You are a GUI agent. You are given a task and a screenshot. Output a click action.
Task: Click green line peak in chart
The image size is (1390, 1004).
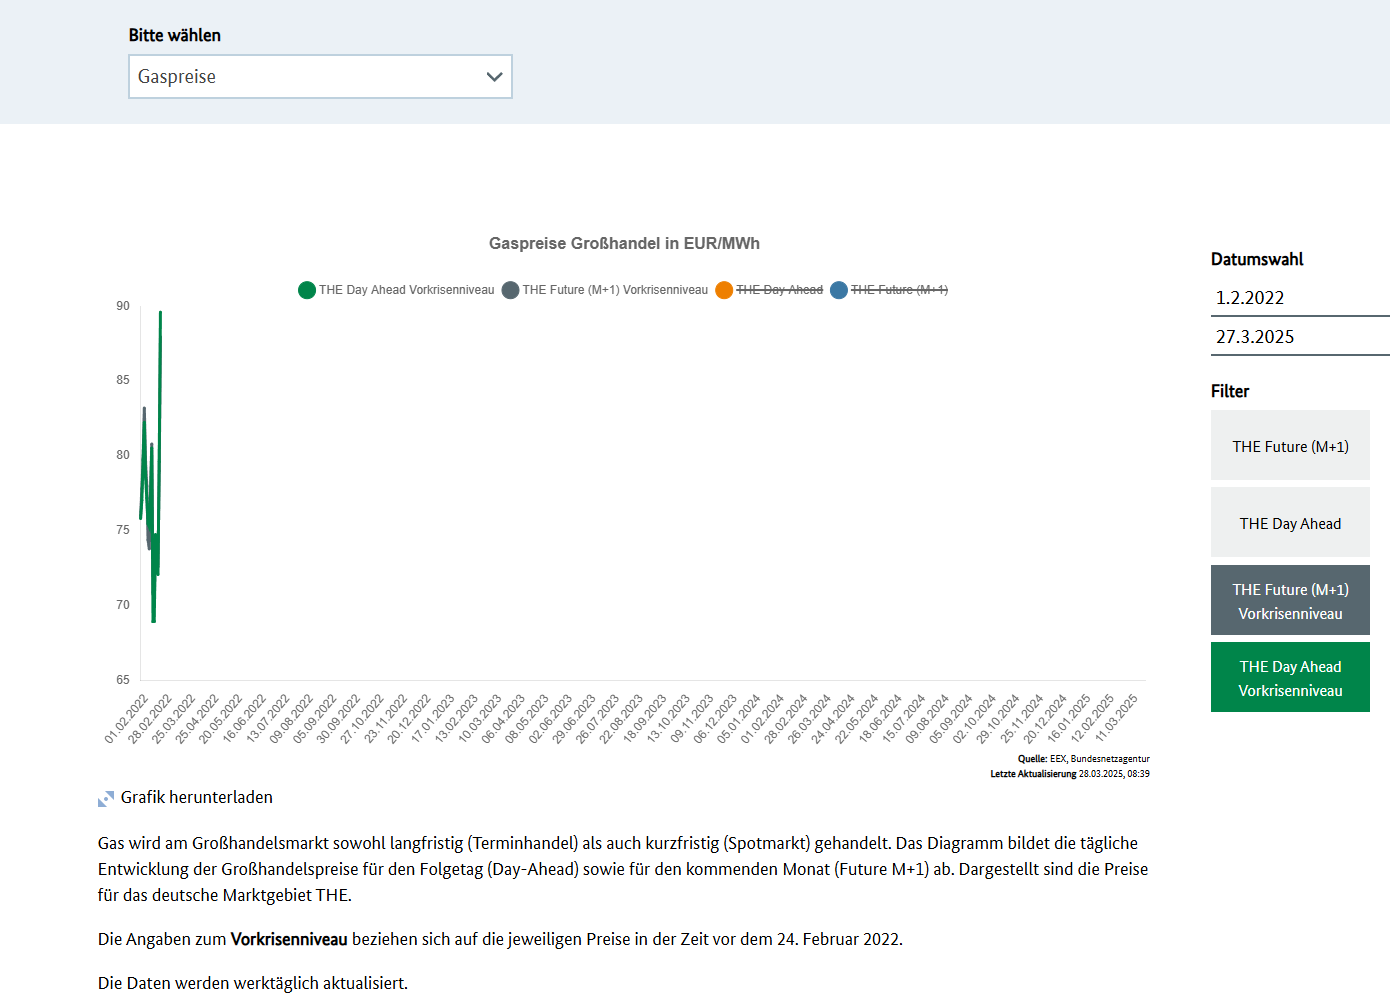click(x=160, y=314)
